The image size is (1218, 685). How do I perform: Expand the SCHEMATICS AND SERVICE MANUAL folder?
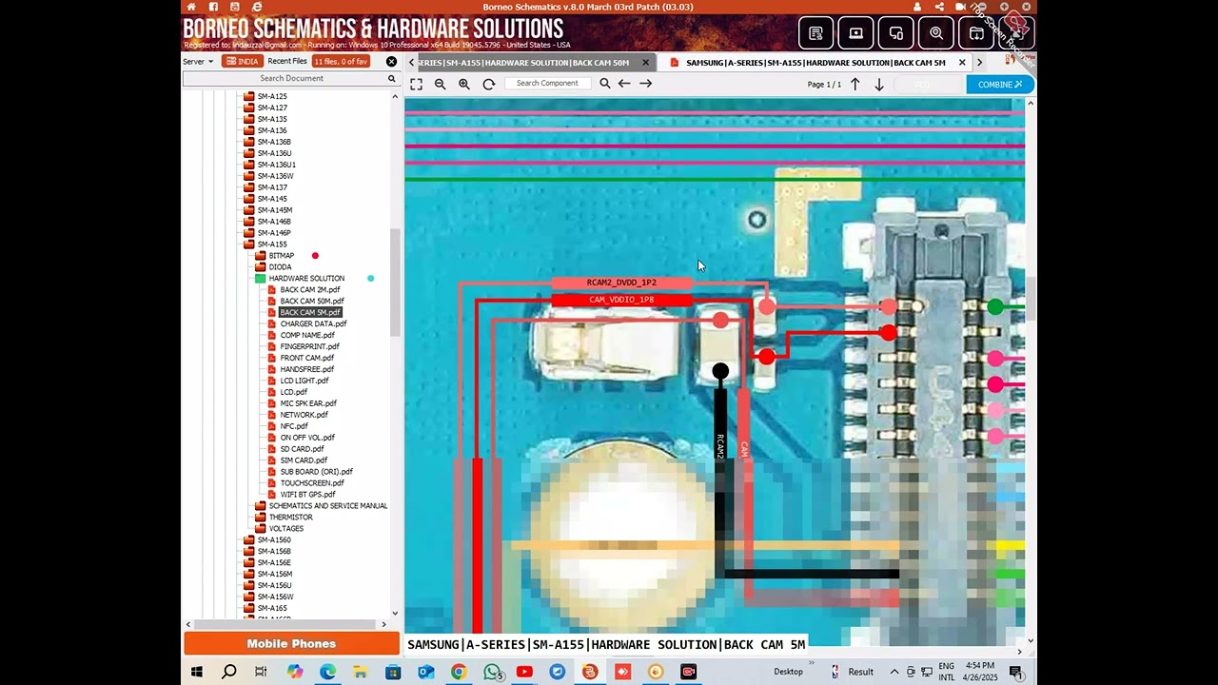pyautogui.click(x=327, y=506)
